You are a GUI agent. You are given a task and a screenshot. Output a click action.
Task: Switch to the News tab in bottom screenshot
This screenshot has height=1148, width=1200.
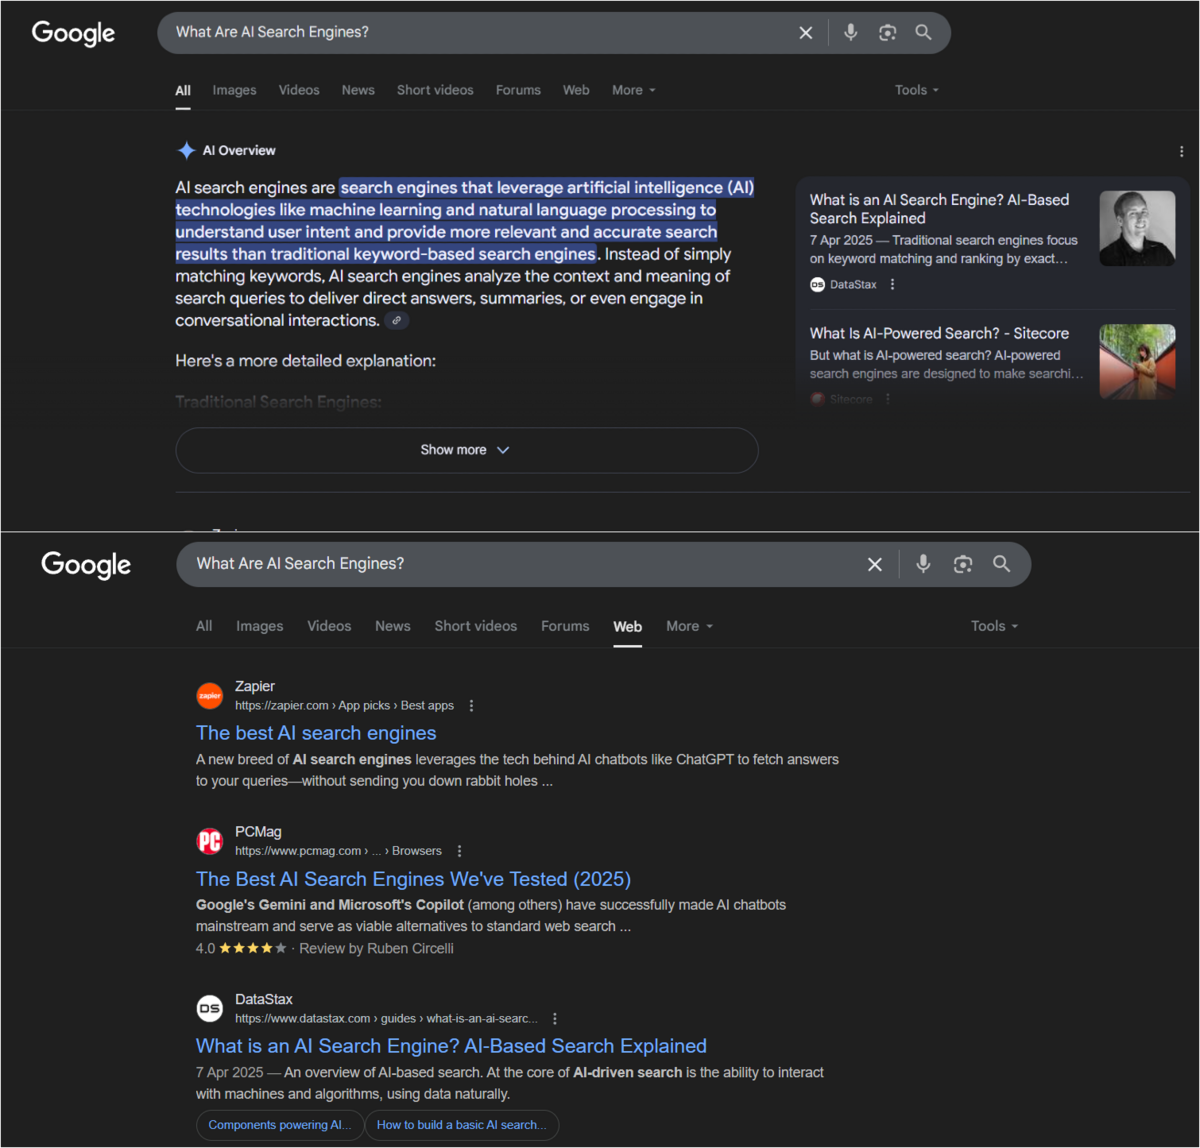click(x=393, y=626)
